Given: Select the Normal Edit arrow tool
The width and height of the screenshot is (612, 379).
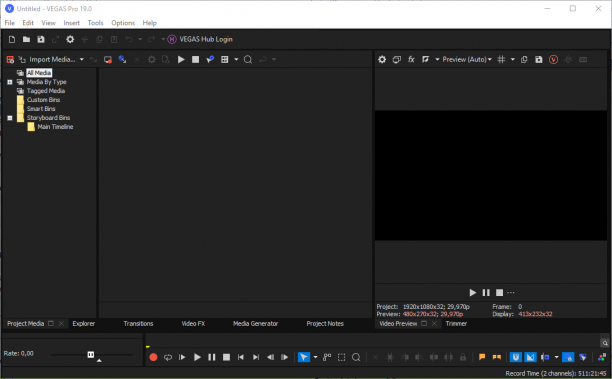Looking at the screenshot, I should 304,357.
